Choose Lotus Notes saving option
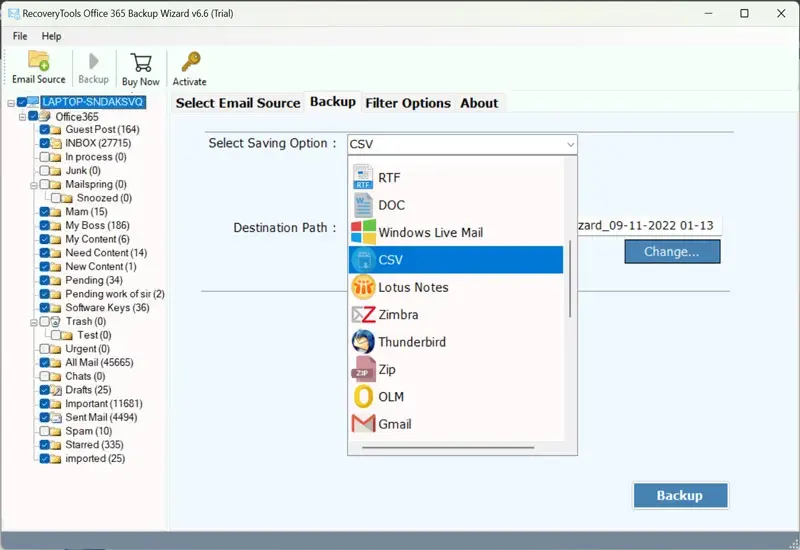This screenshot has width=800, height=550. point(413,288)
